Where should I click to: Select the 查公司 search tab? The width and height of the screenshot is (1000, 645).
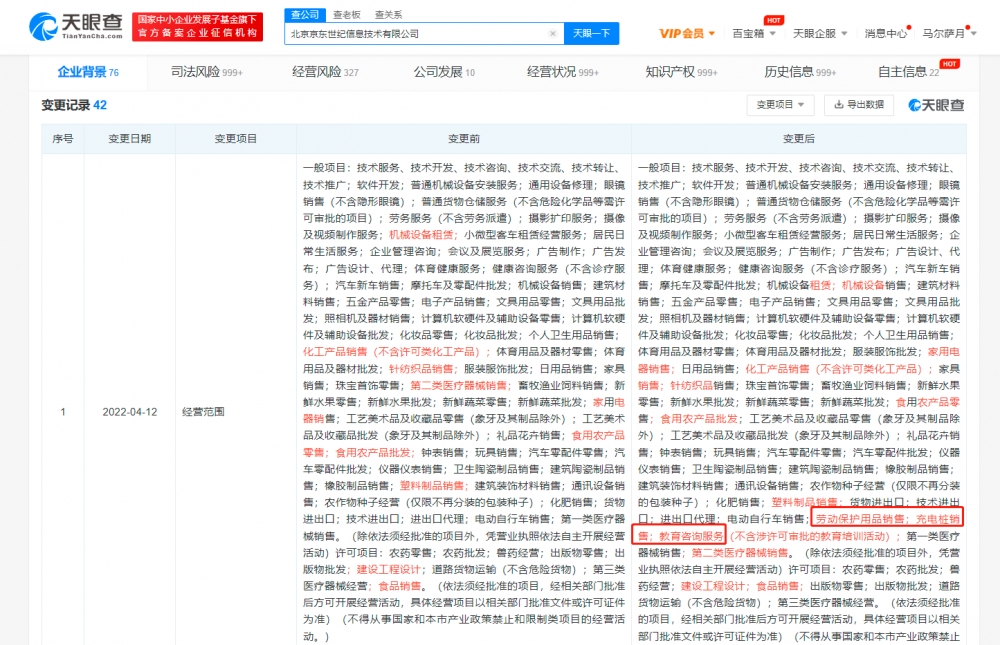(305, 15)
